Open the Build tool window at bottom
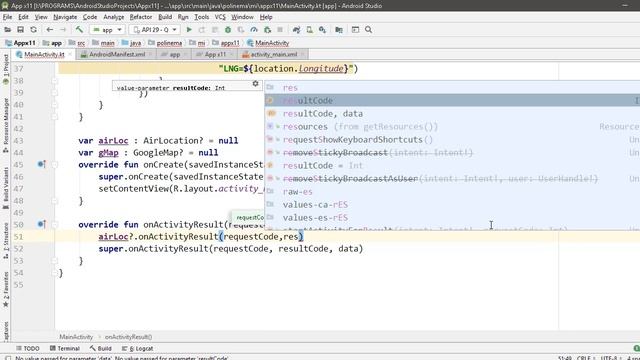 pos(100,348)
